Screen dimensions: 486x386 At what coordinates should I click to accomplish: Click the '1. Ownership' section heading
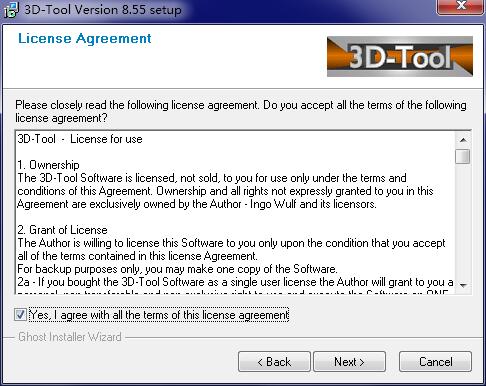(x=48, y=165)
